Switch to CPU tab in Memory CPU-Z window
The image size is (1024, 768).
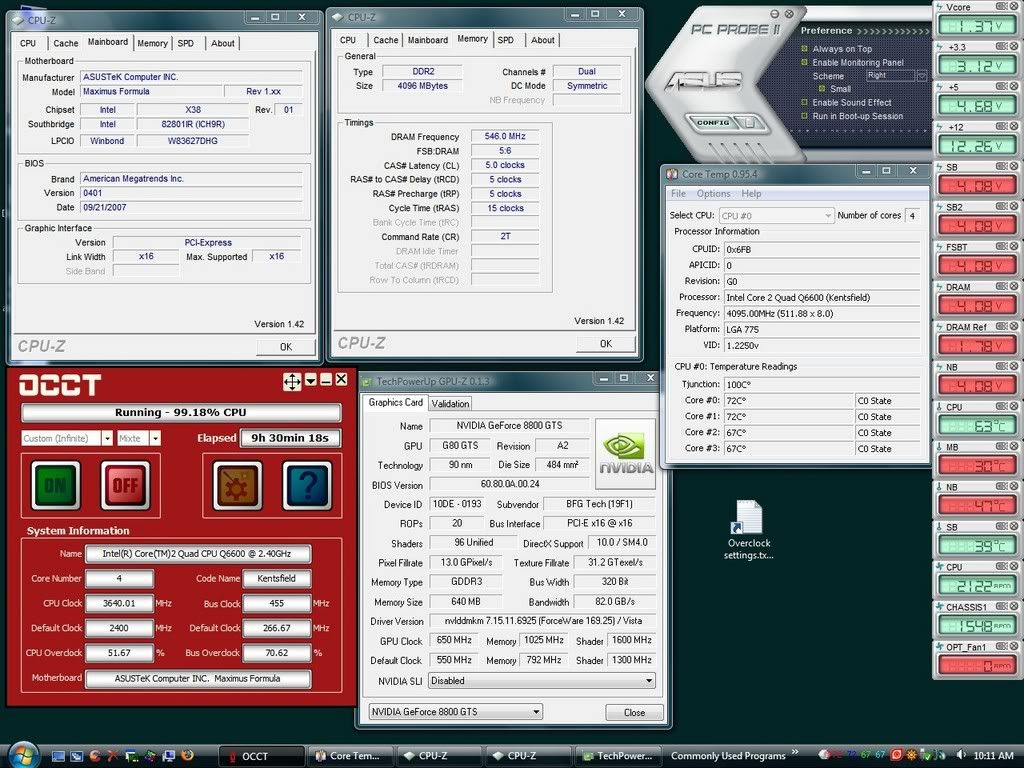tap(348, 40)
